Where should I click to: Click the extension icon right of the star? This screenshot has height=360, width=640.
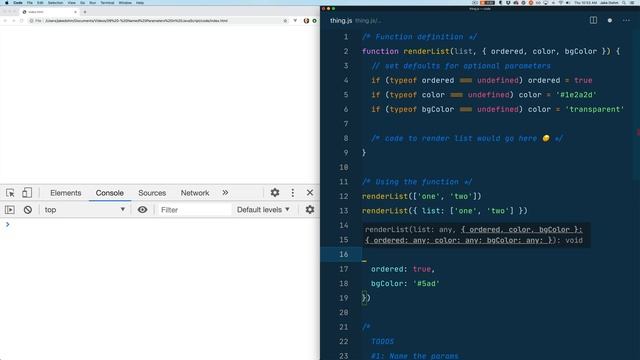click(x=295, y=20)
